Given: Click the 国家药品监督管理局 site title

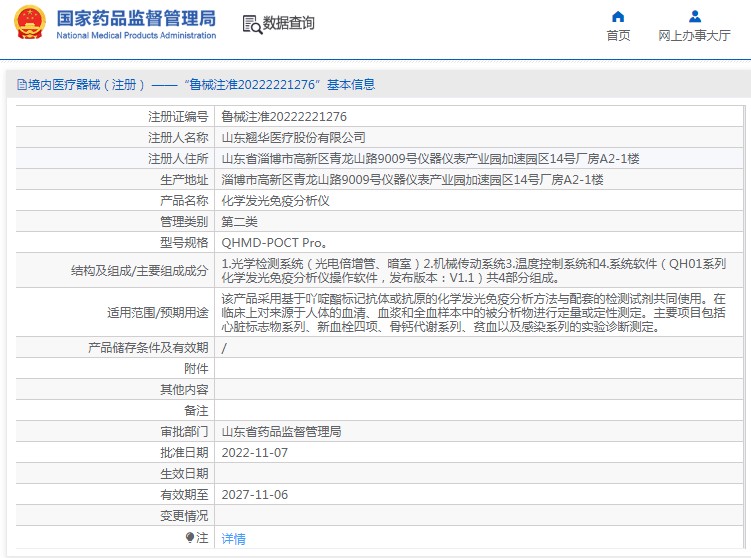Looking at the screenshot, I should [136, 18].
